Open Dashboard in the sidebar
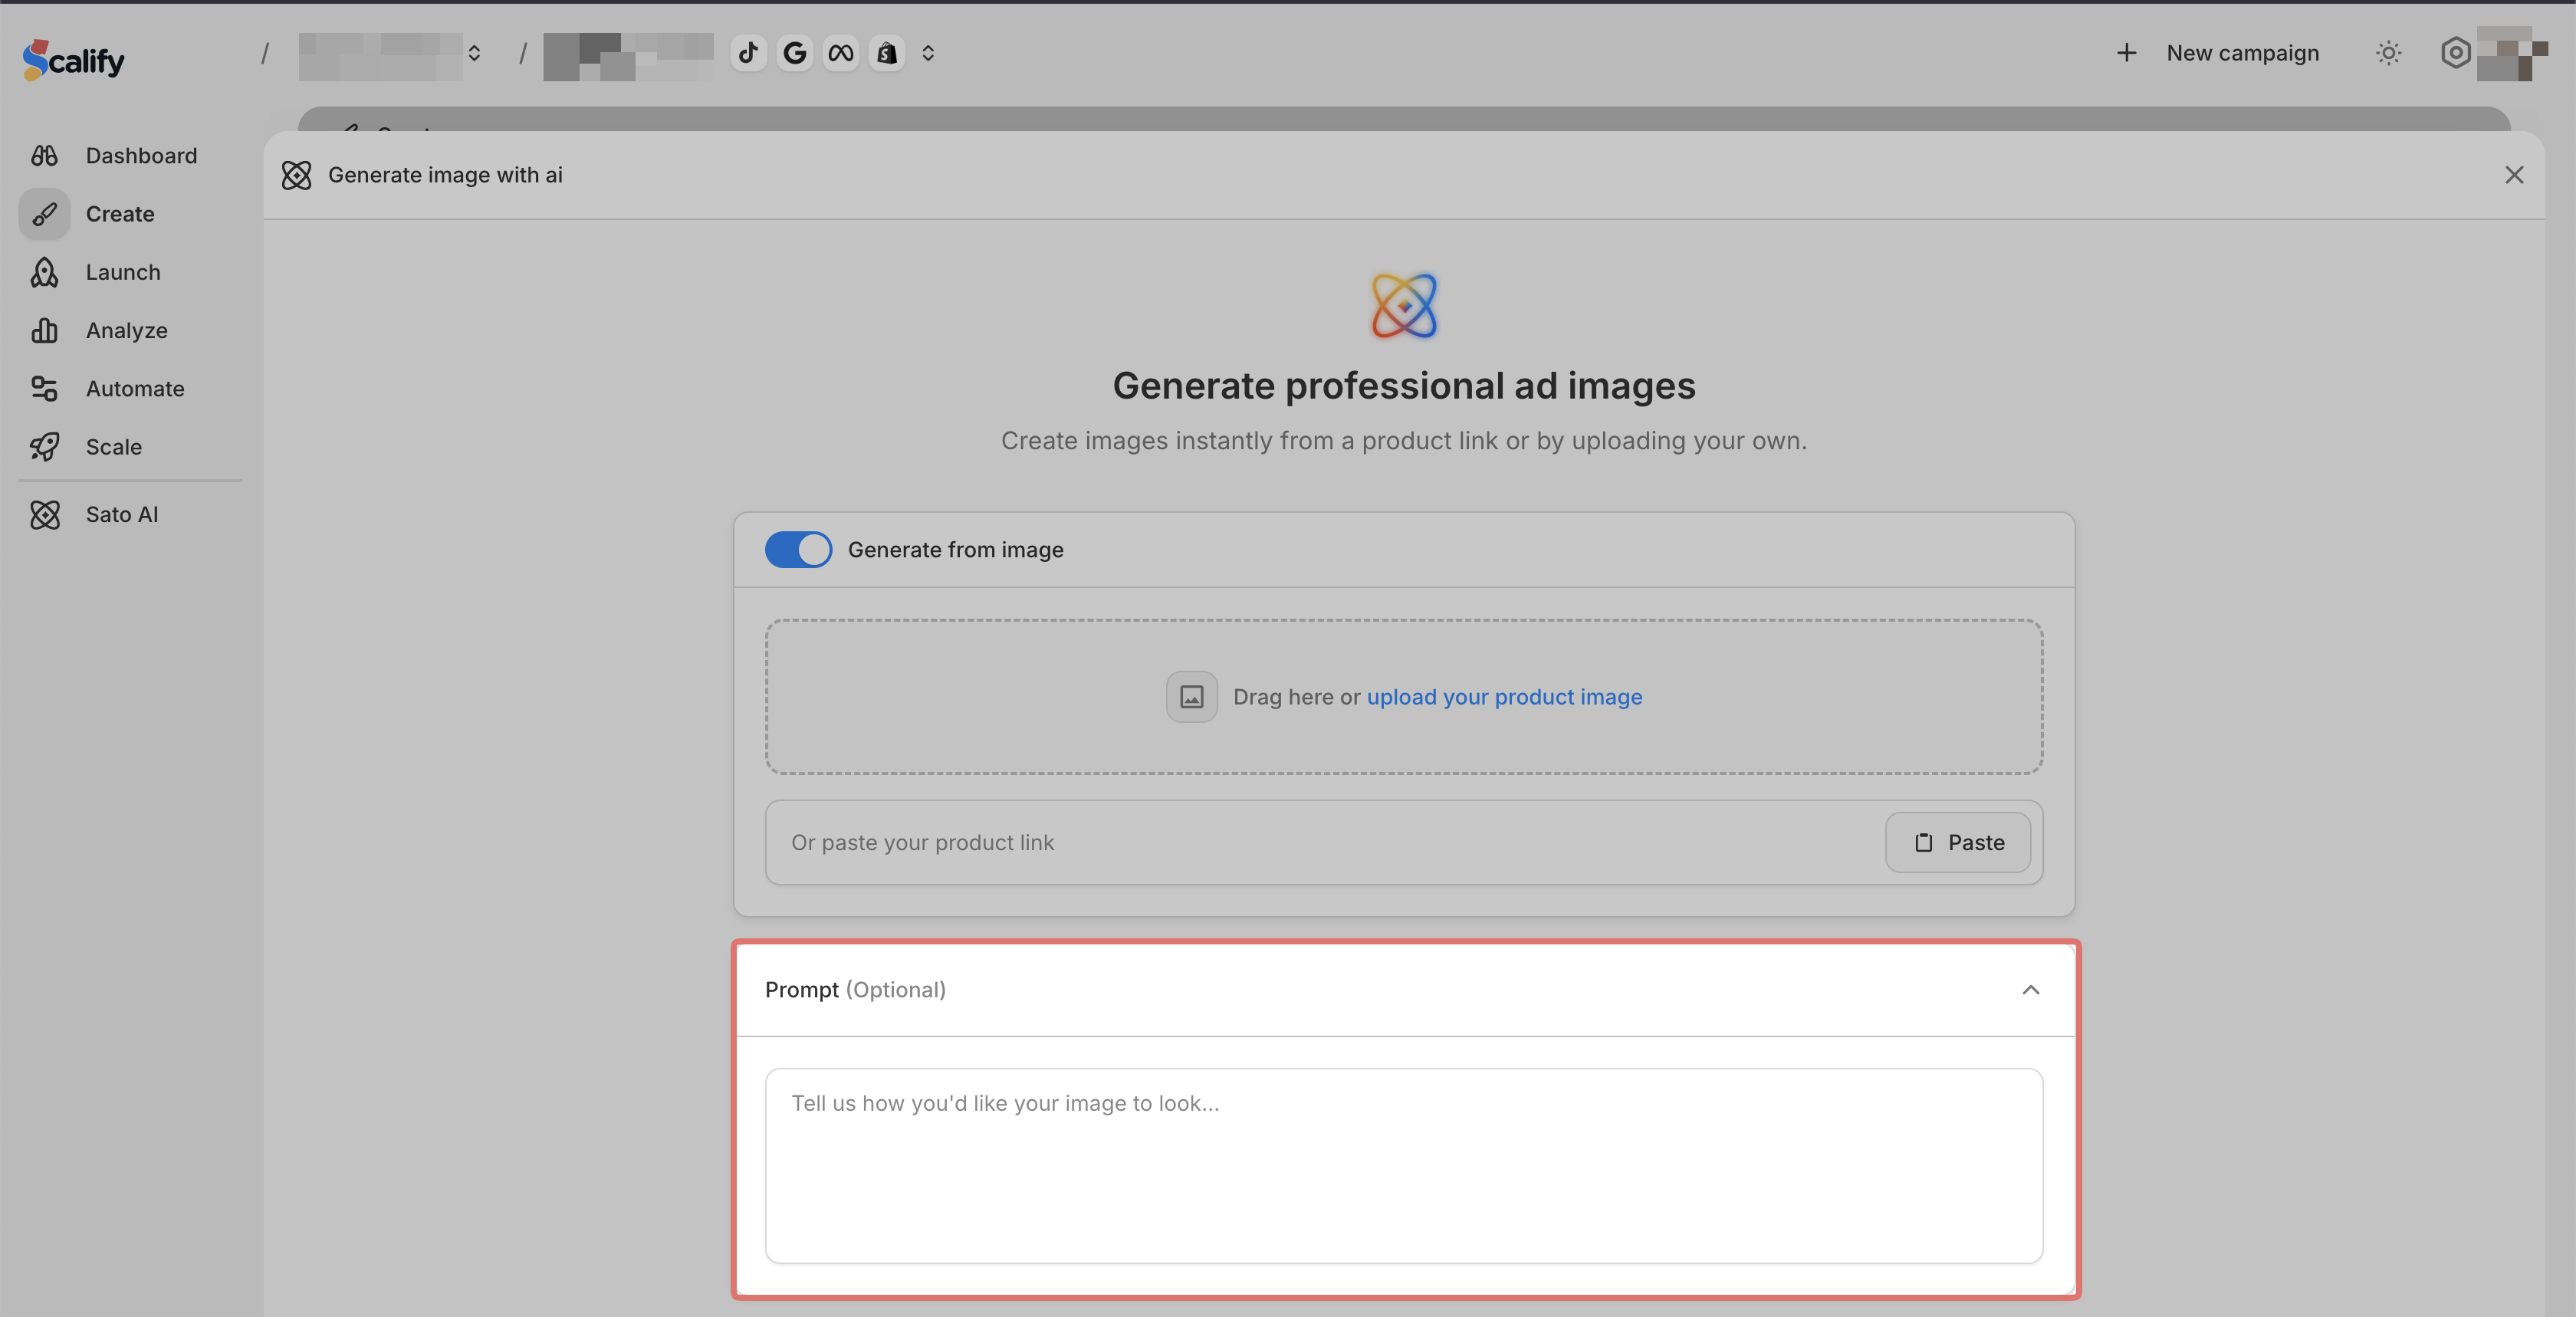The image size is (2576, 1317). (140, 155)
